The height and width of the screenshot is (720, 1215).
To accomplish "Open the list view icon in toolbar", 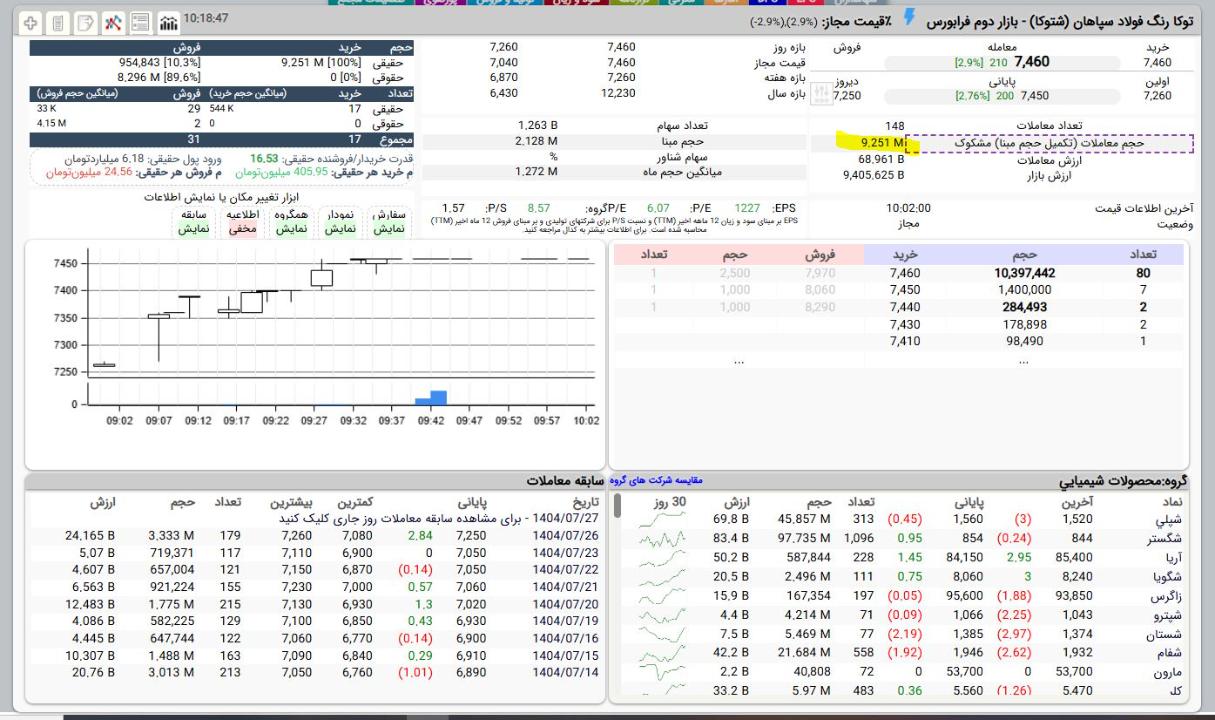I will (141, 22).
